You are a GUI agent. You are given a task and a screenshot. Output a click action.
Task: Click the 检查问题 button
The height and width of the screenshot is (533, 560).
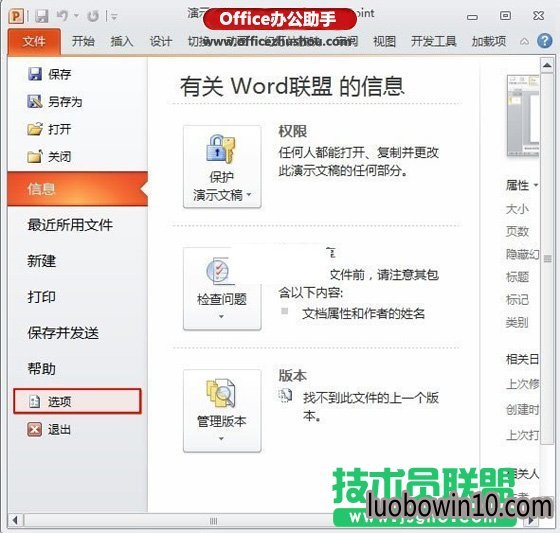click(x=222, y=289)
